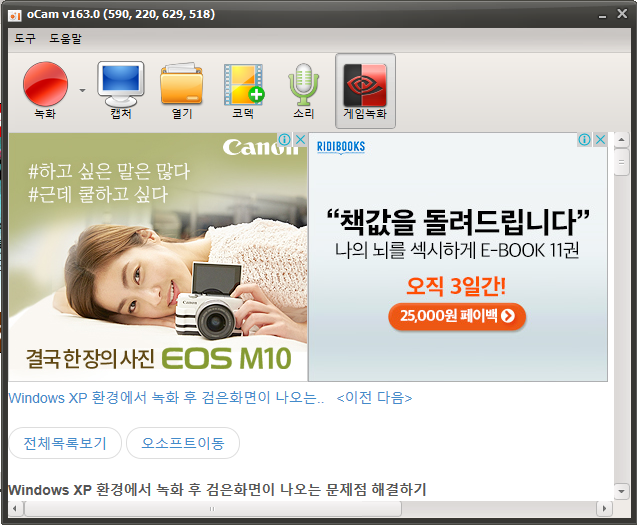Click the horizontal scrollbar thumb
Screen dimensions: 637x525
click(x=212, y=508)
